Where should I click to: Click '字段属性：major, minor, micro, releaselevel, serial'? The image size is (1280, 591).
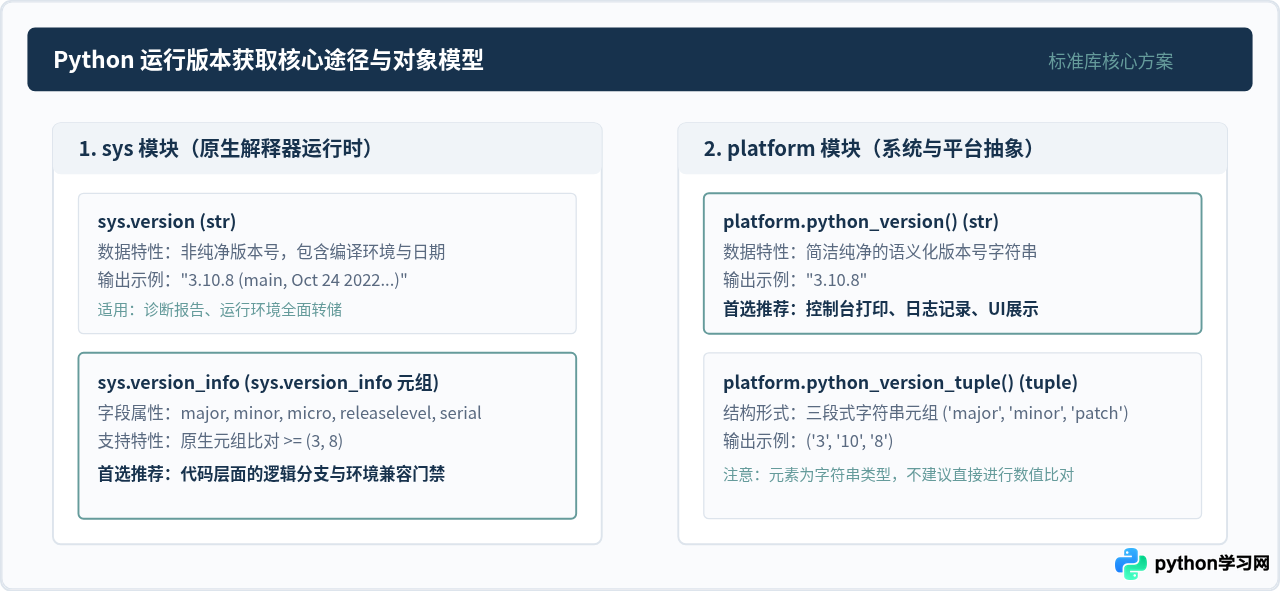(x=289, y=413)
